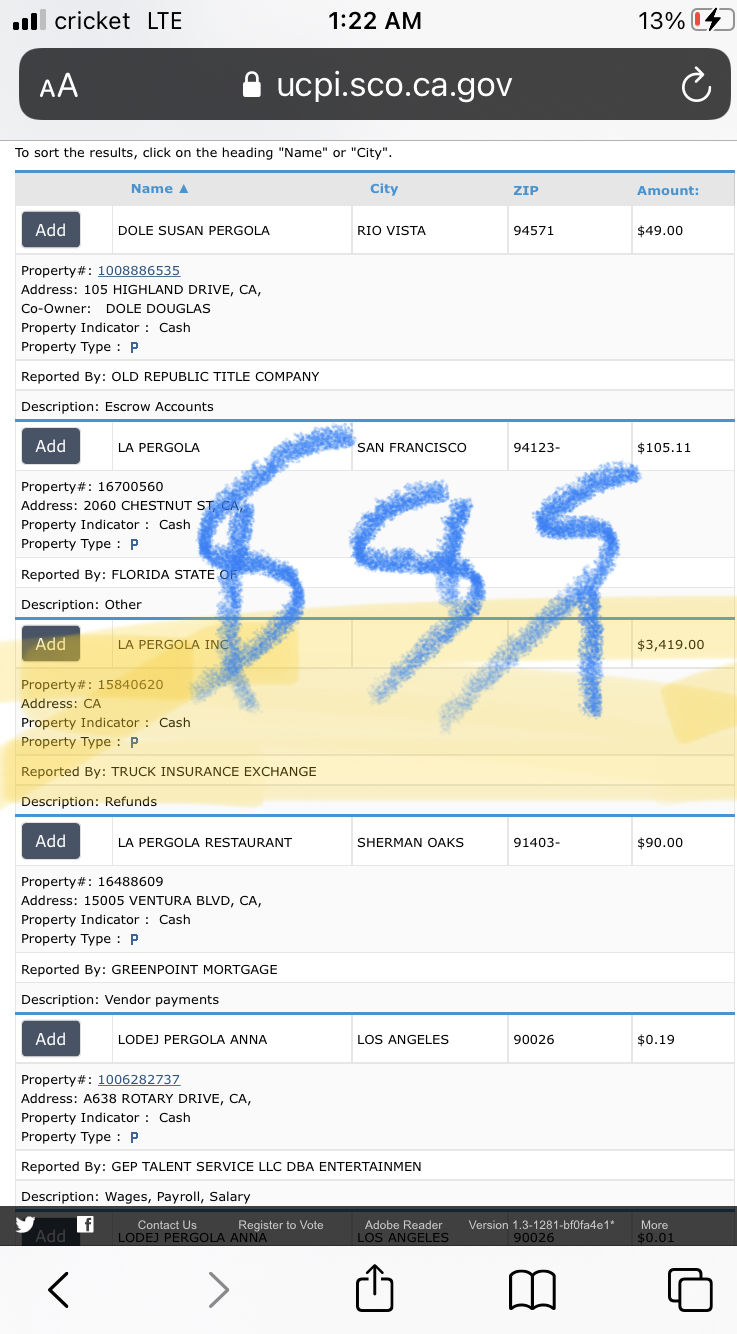Select Property# 15840620 text

92,685
